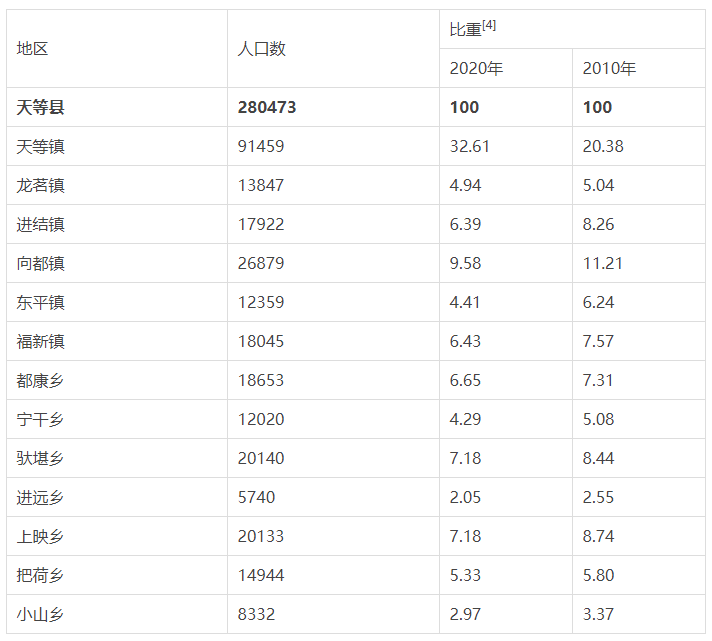
Task: Select population value 5740
Action: click(256, 498)
